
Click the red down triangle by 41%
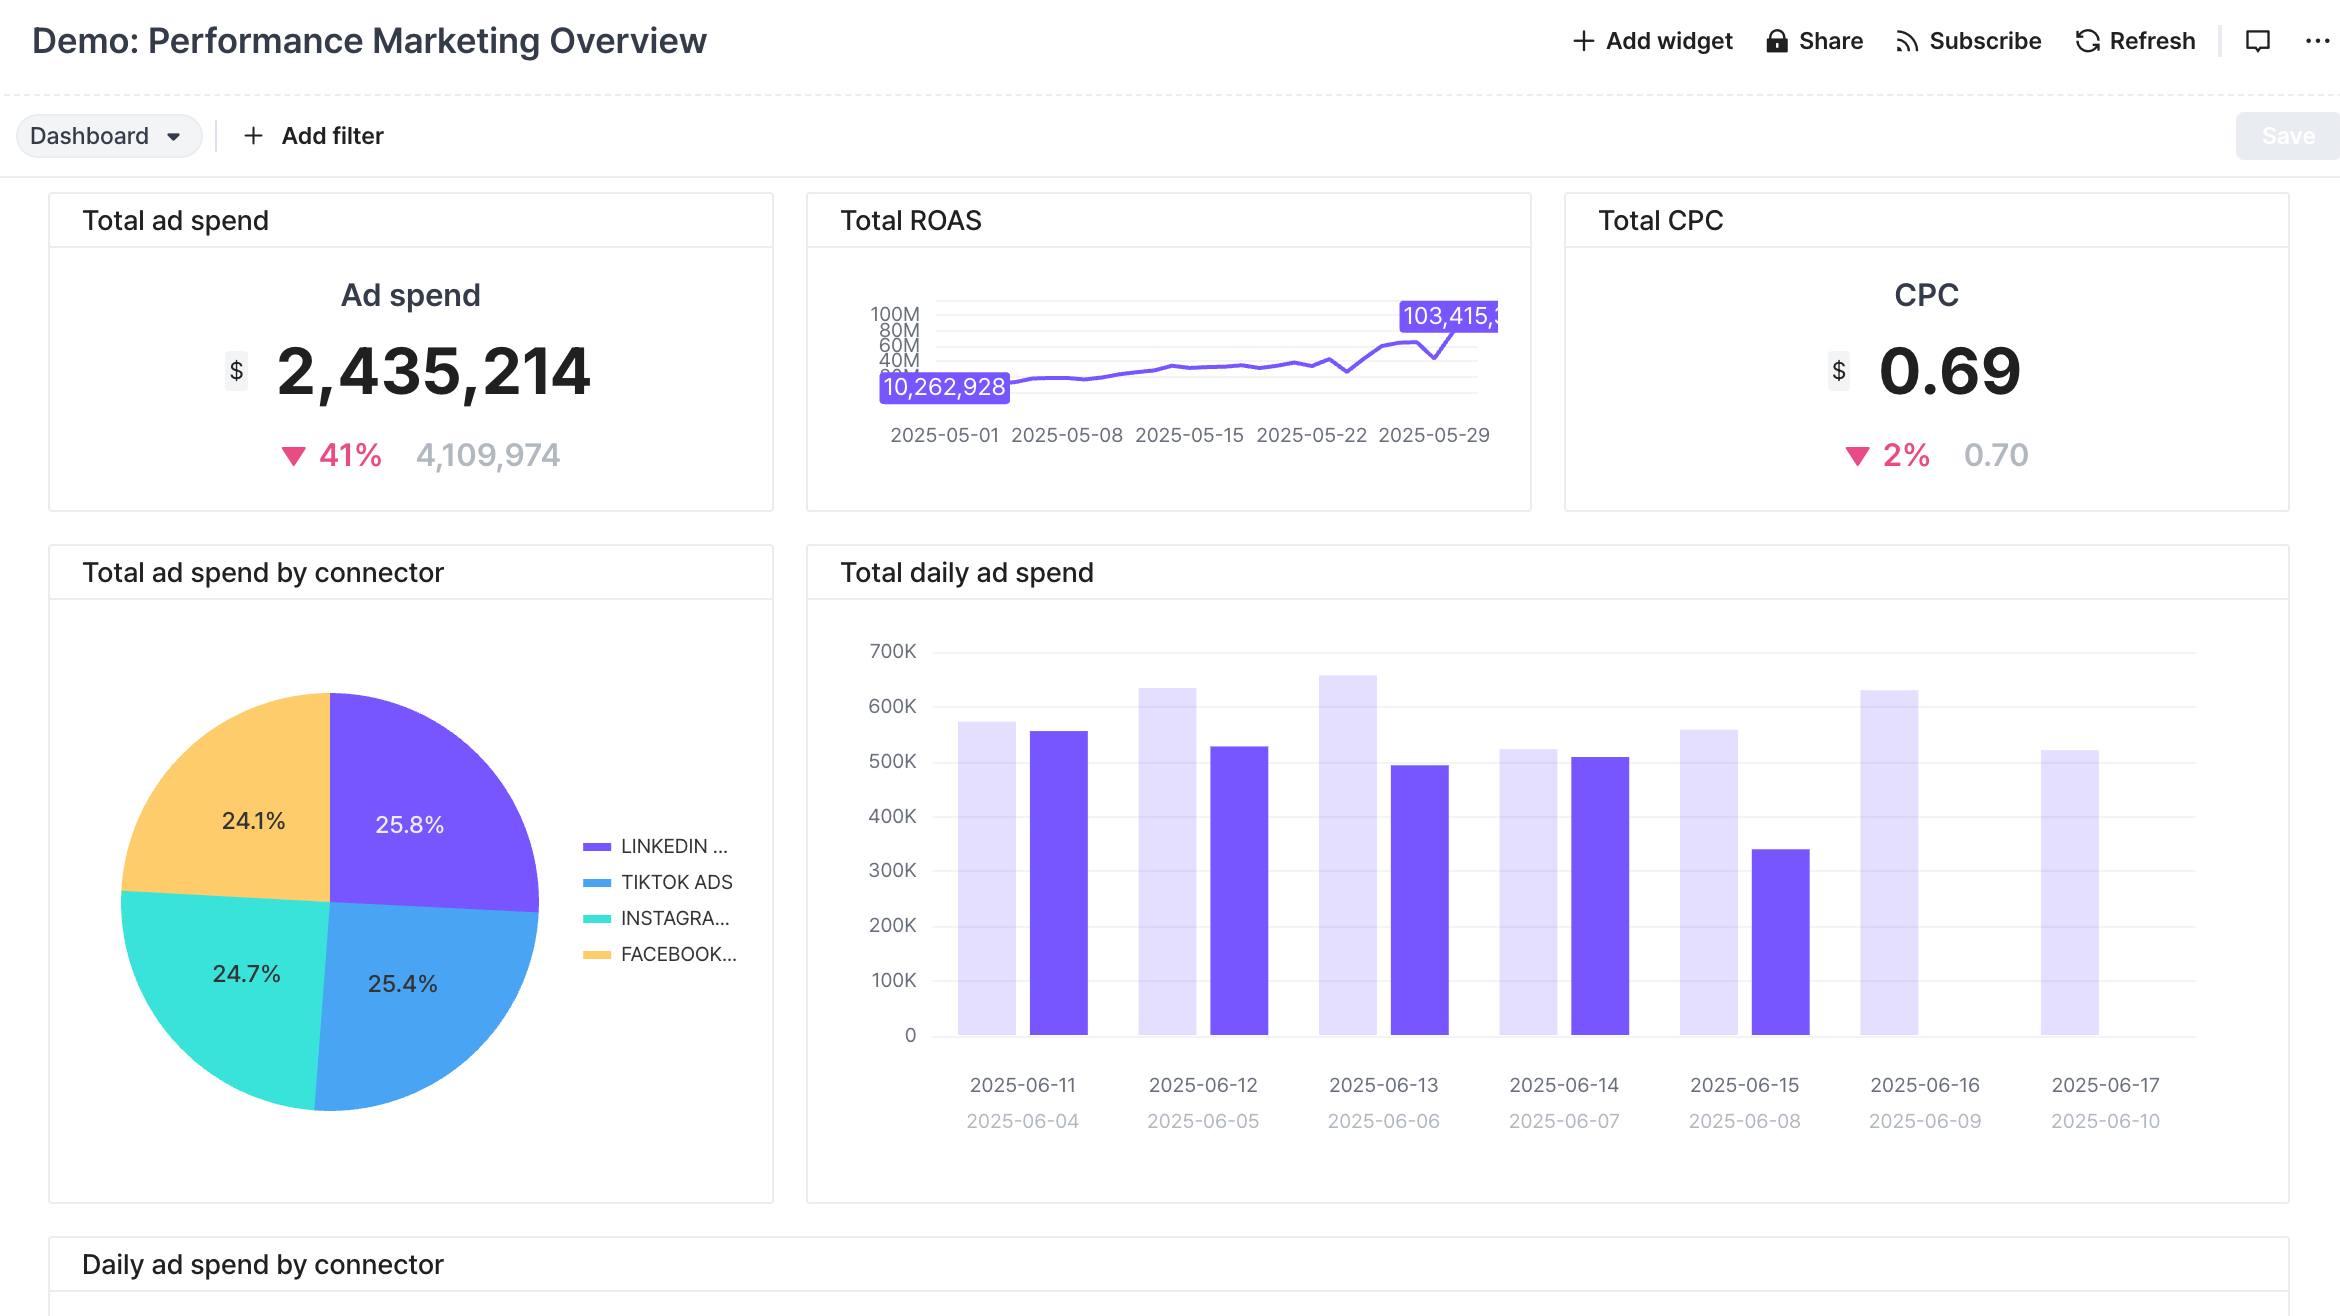point(293,456)
